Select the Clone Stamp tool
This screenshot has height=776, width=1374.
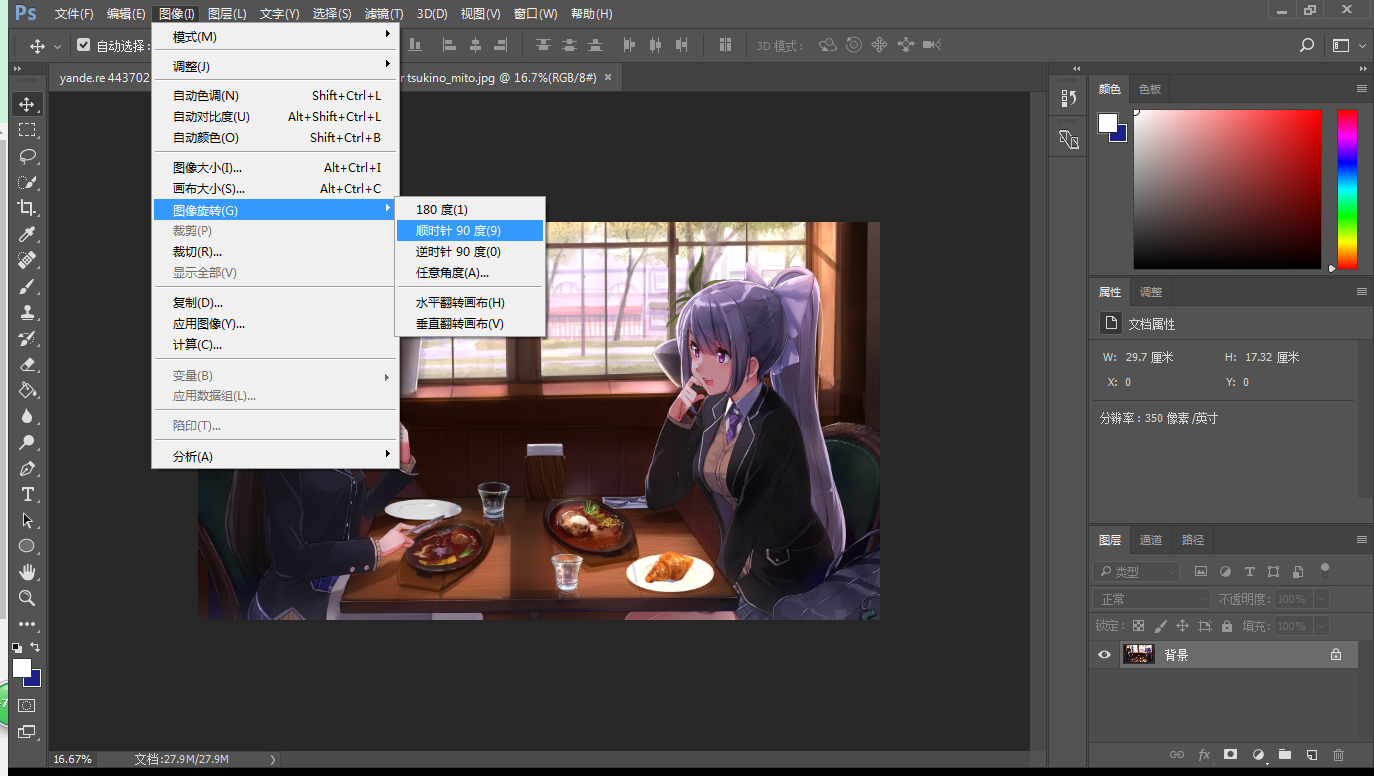[x=27, y=312]
